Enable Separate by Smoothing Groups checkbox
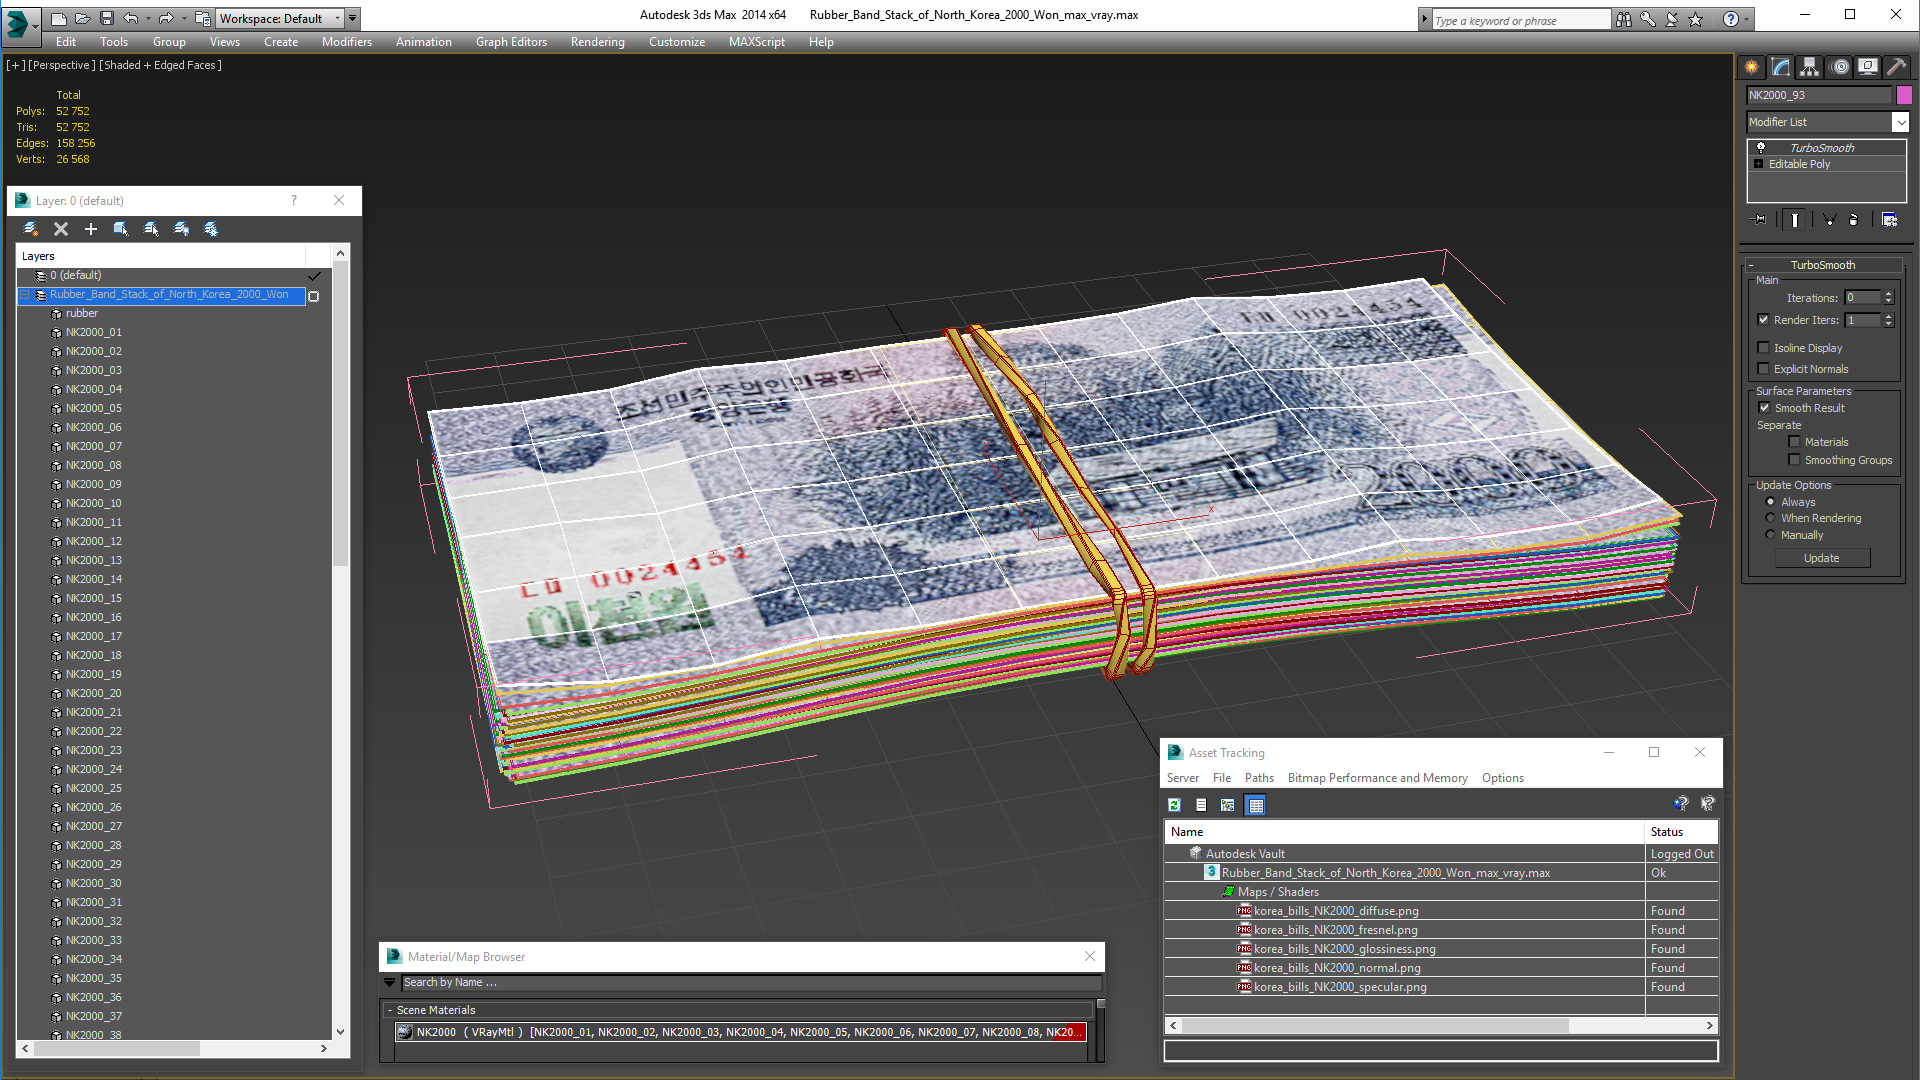The width and height of the screenshot is (1920, 1080). click(1794, 460)
